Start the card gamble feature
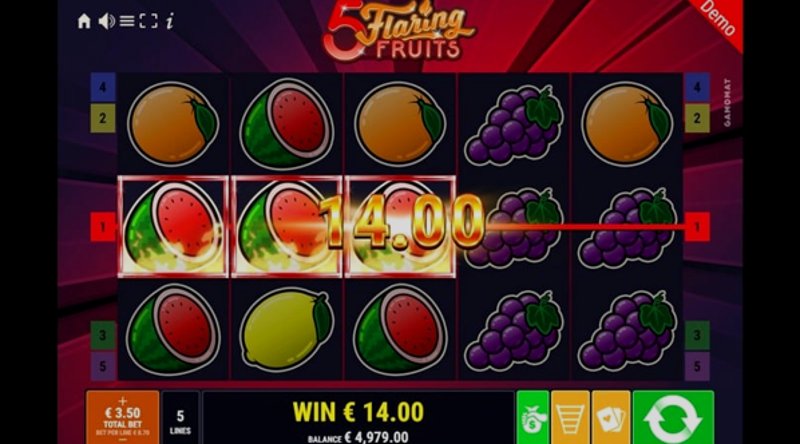The height and width of the screenshot is (444, 800). coord(611,417)
